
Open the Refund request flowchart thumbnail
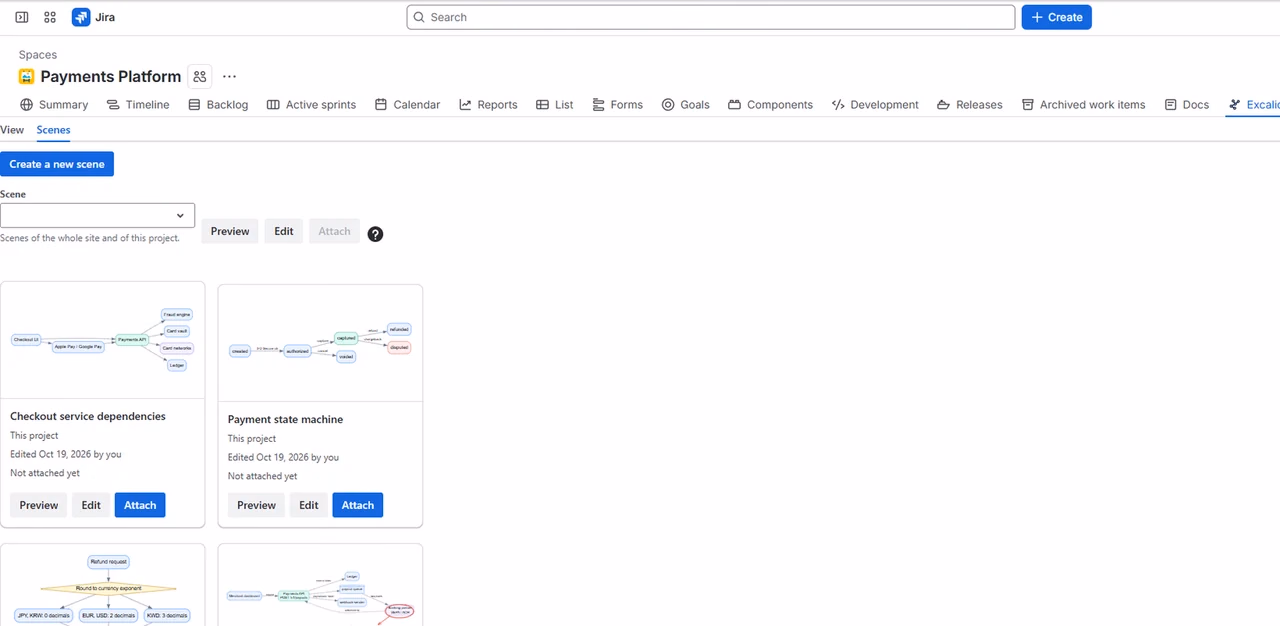pyautogui.click(x=103, y=585)
